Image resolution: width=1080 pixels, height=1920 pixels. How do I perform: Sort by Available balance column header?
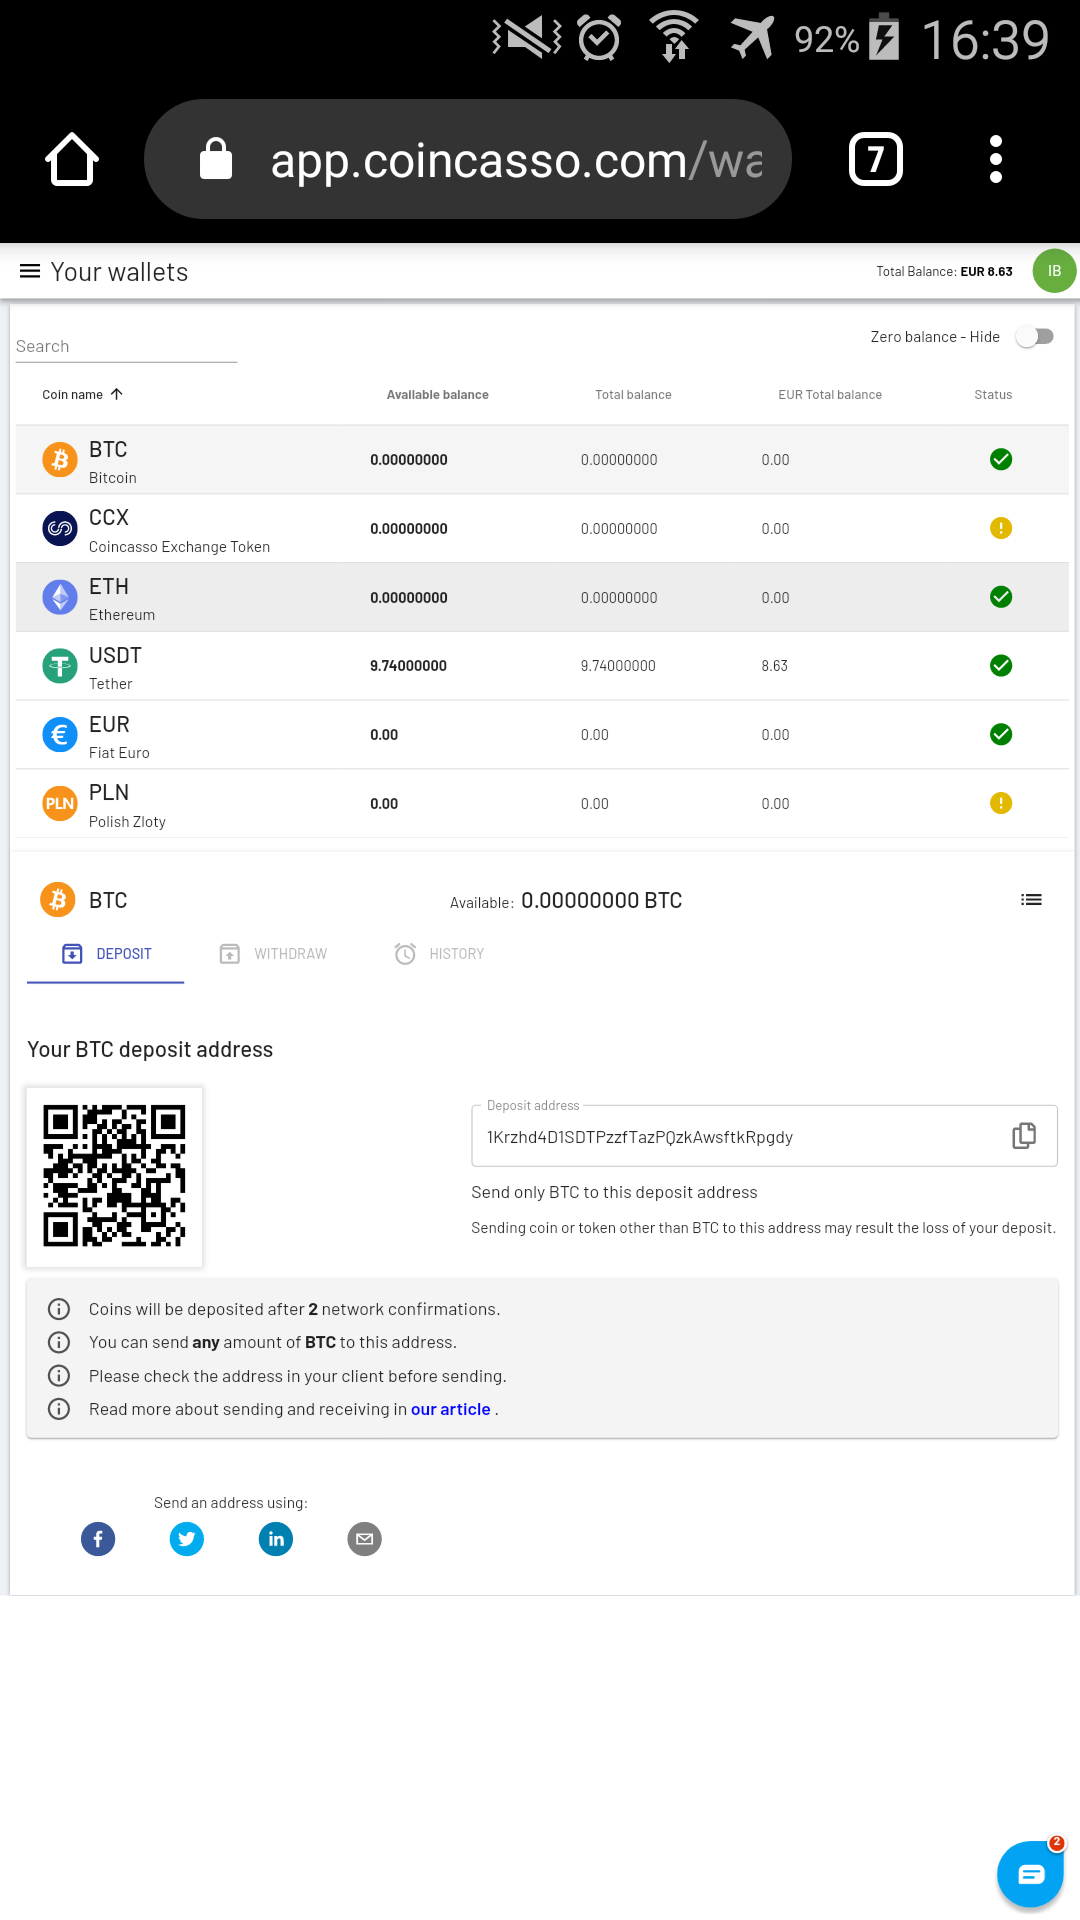pos(437,395)
